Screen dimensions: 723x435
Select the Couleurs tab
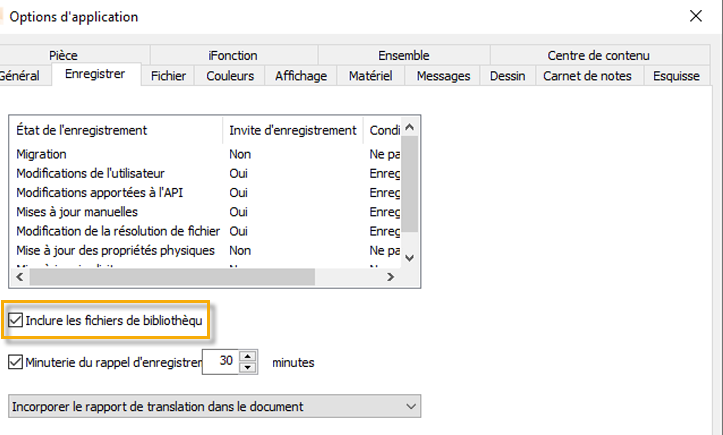tap(230, 76)
